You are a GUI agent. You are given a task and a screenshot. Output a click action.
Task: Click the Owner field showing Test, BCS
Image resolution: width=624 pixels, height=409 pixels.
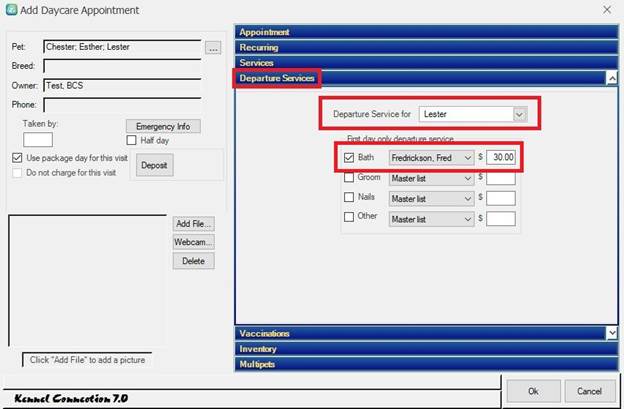(122, 86)
